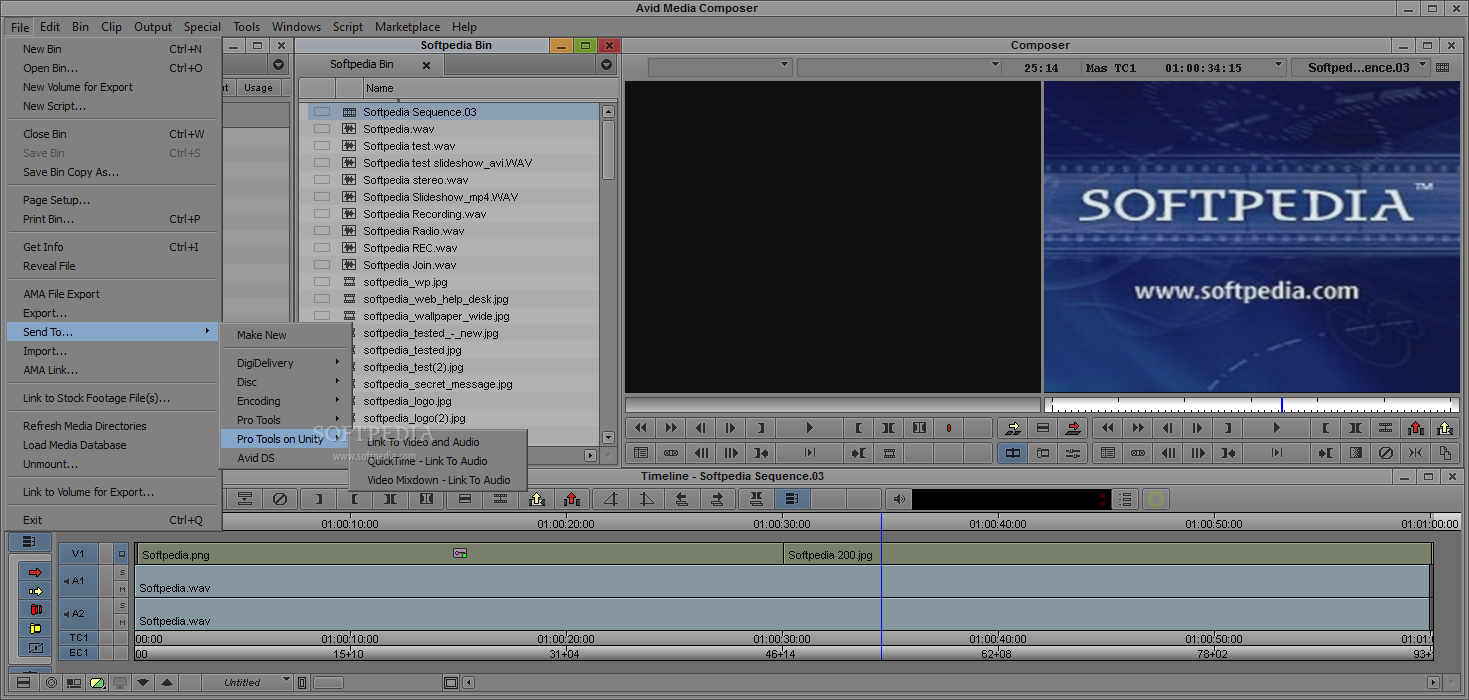Click the green circle icon in timeline toolbar
The width and height of the screenshot is (1469, 700).
pyautogui.click(x=1156, y=499)
